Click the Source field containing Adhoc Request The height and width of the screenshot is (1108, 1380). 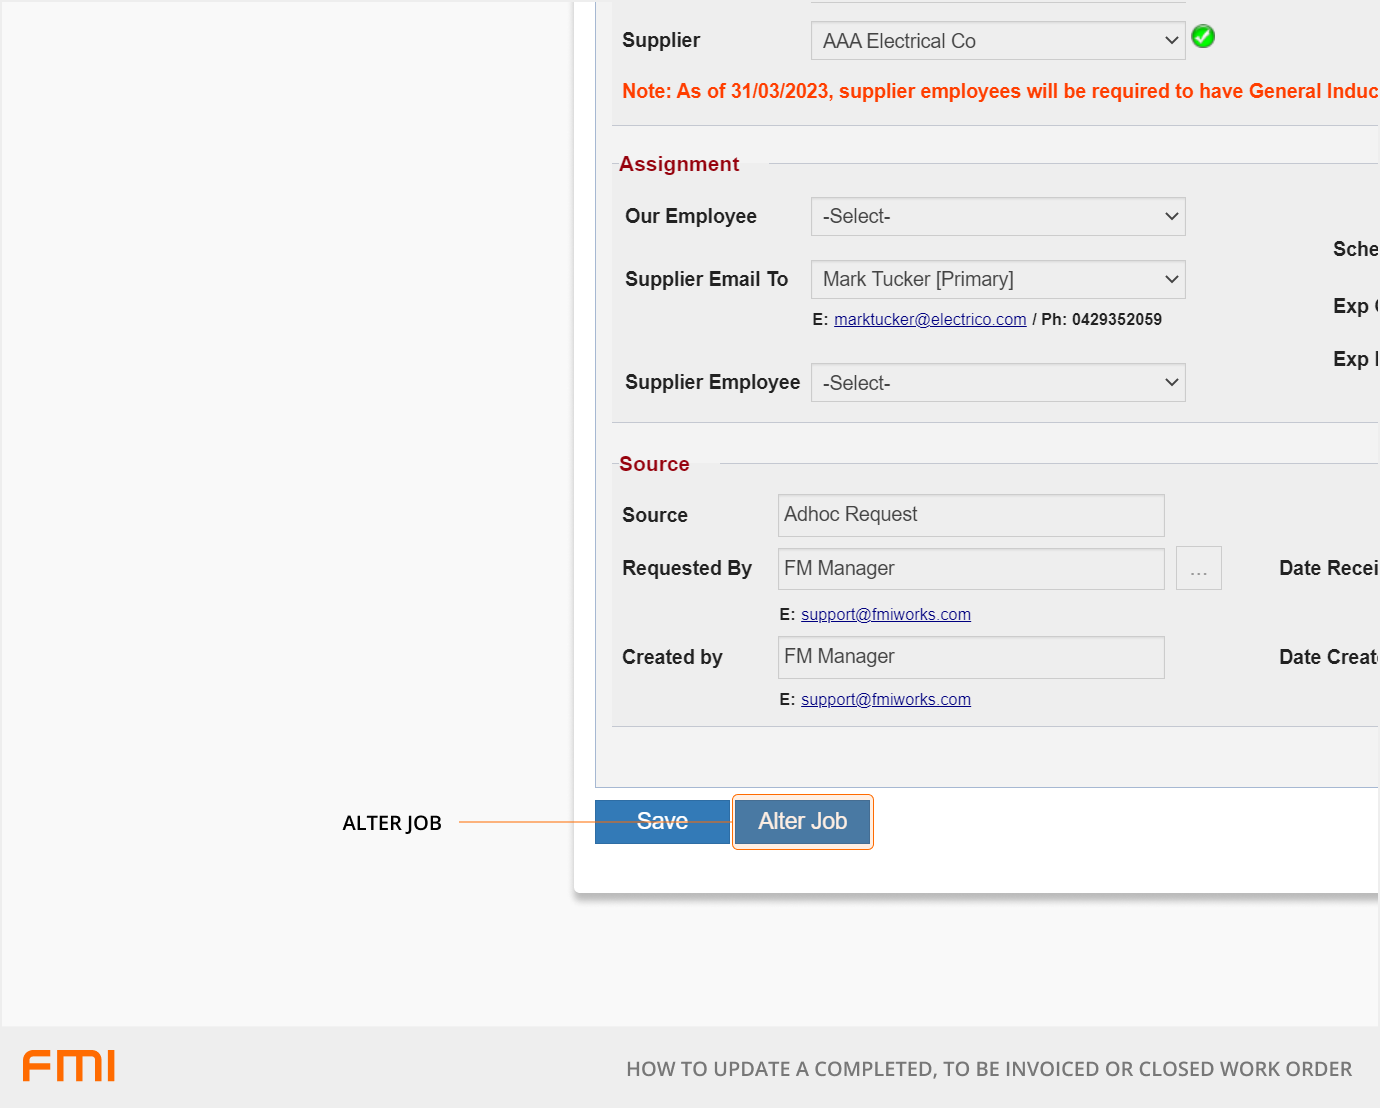pos(970,515)
